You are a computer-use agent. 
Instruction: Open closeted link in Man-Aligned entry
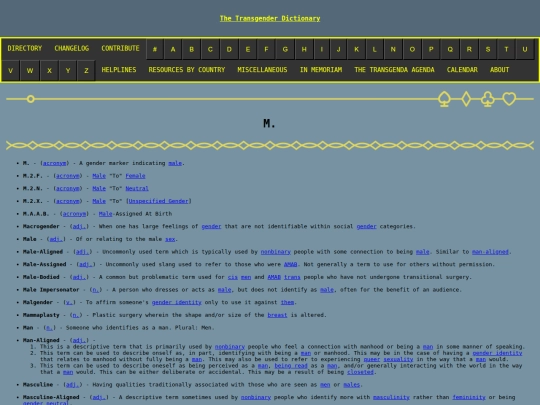(x=360, y=372)
